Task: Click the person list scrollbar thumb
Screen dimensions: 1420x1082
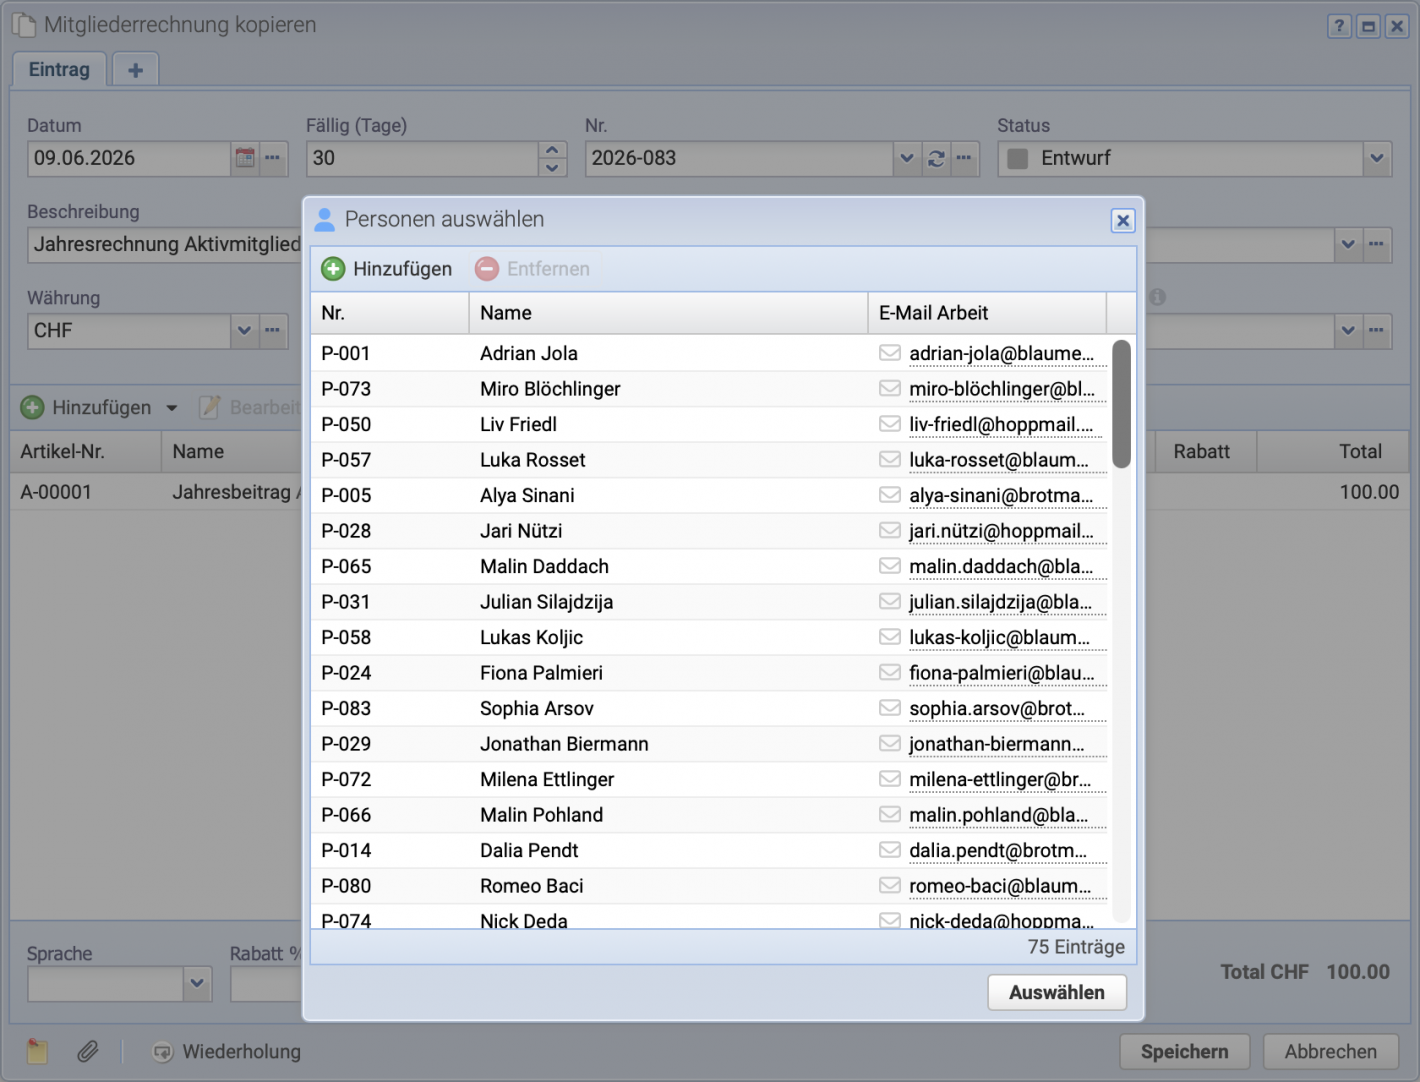Action: (1122, 404)
